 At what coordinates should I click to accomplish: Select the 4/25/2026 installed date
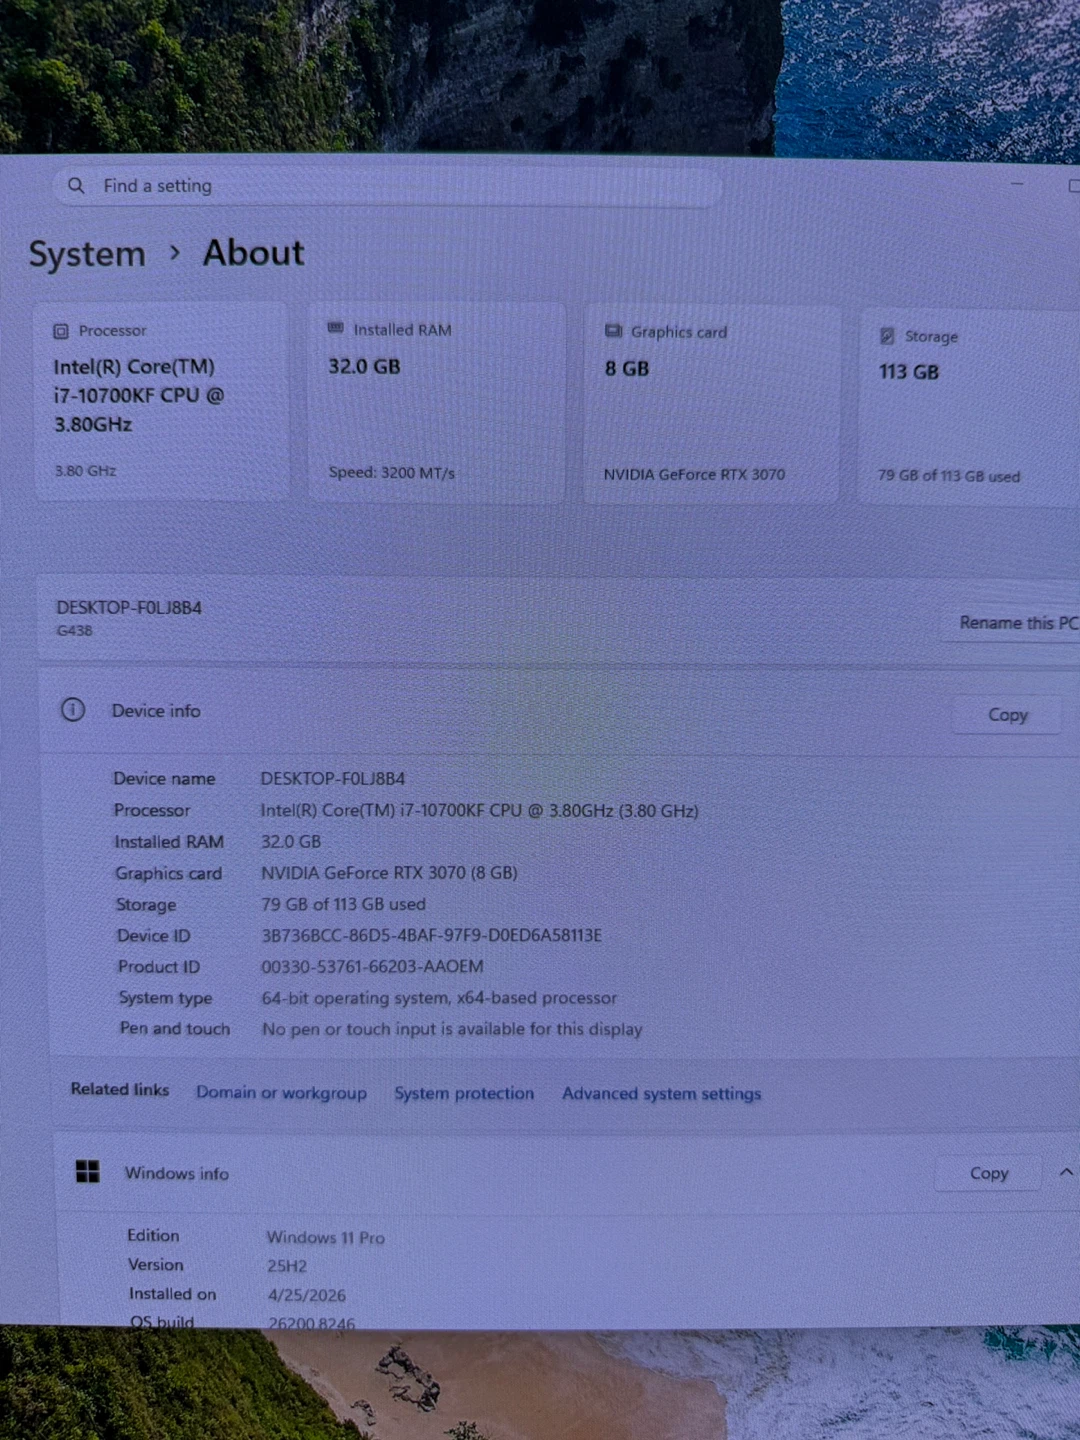306,1295
